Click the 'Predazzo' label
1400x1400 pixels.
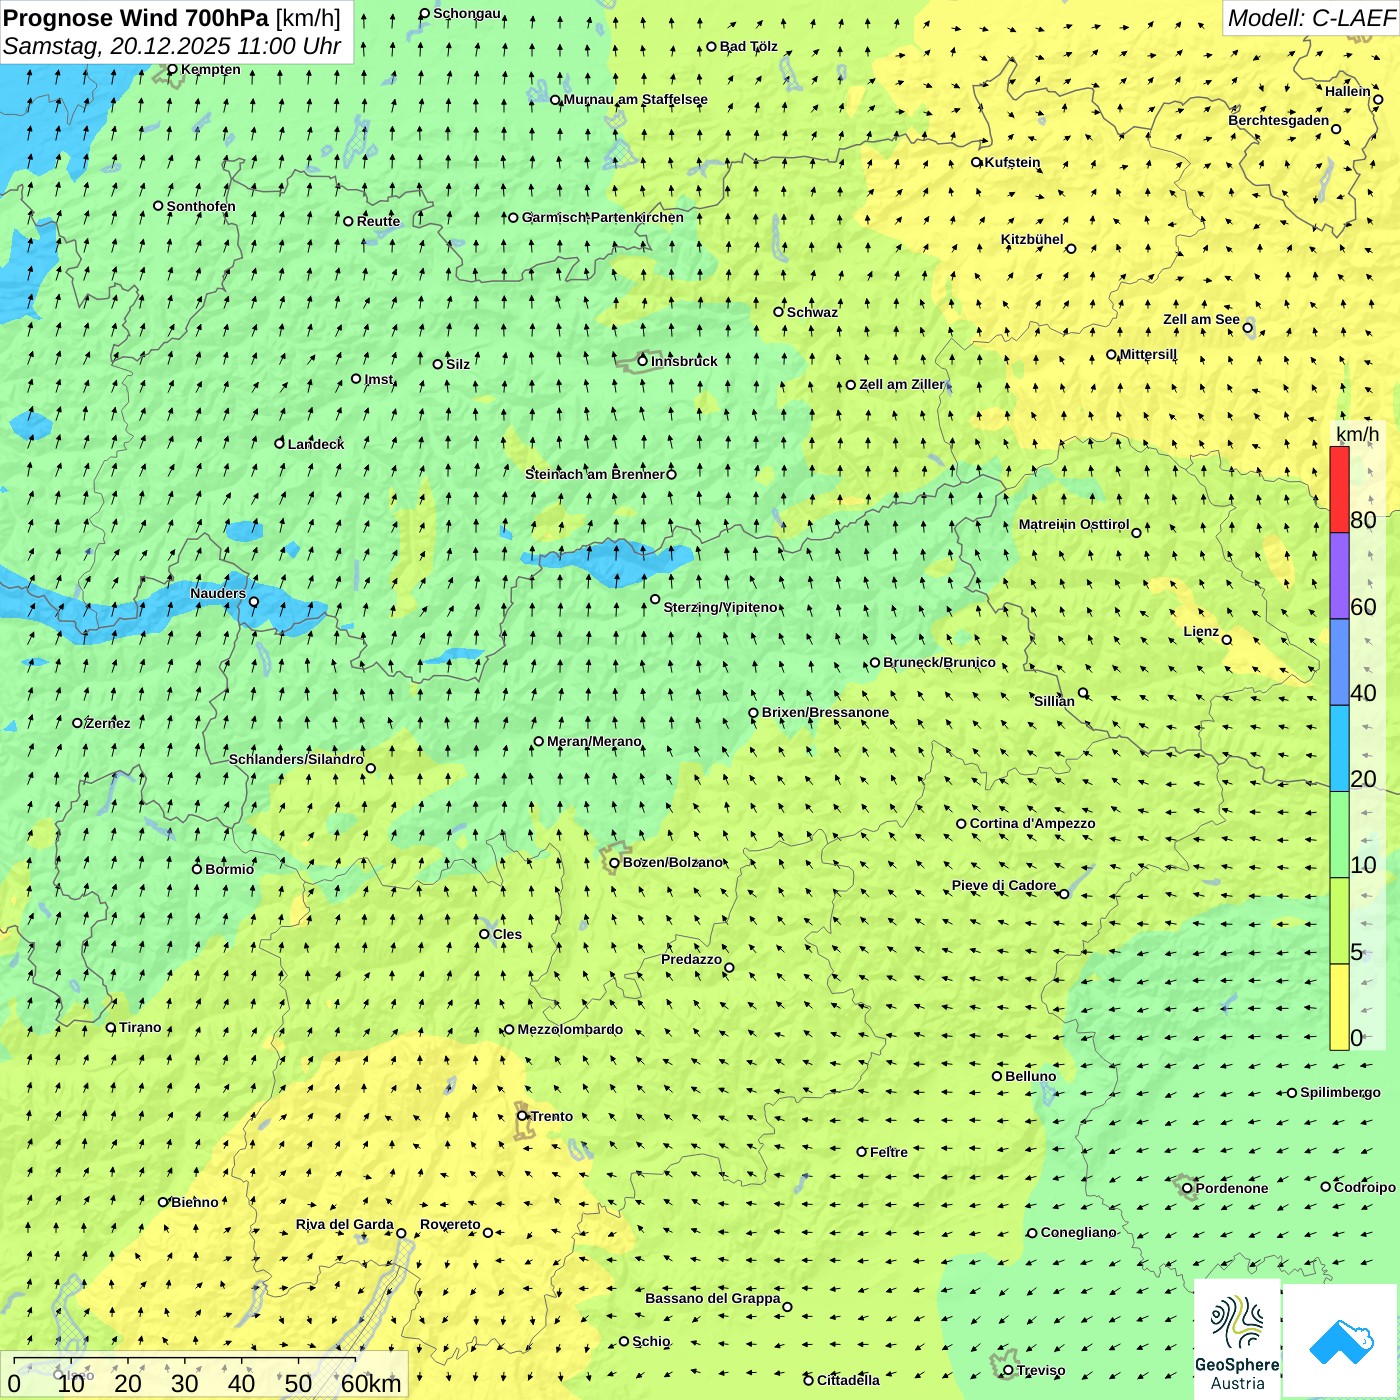(691, 959)
